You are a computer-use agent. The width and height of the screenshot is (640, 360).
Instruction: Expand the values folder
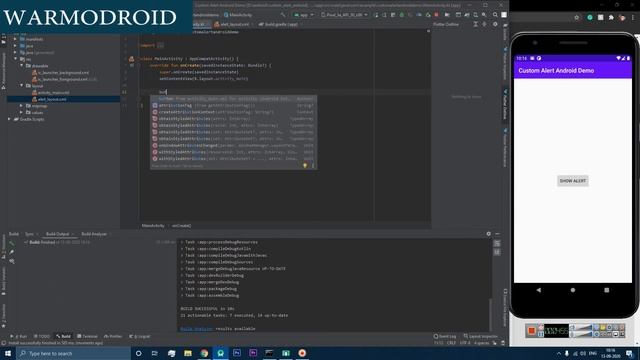[x=22, y=112]
